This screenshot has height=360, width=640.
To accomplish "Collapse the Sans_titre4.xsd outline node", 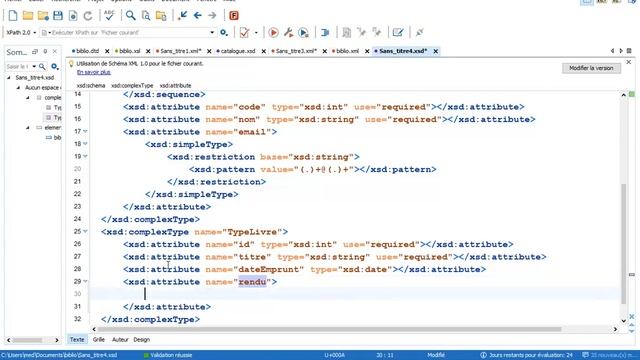I will pos(9,77).
